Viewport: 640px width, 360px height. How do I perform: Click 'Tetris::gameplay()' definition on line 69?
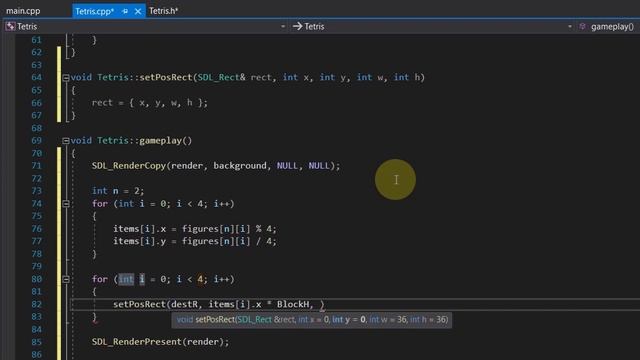click(x=144, y=141)
